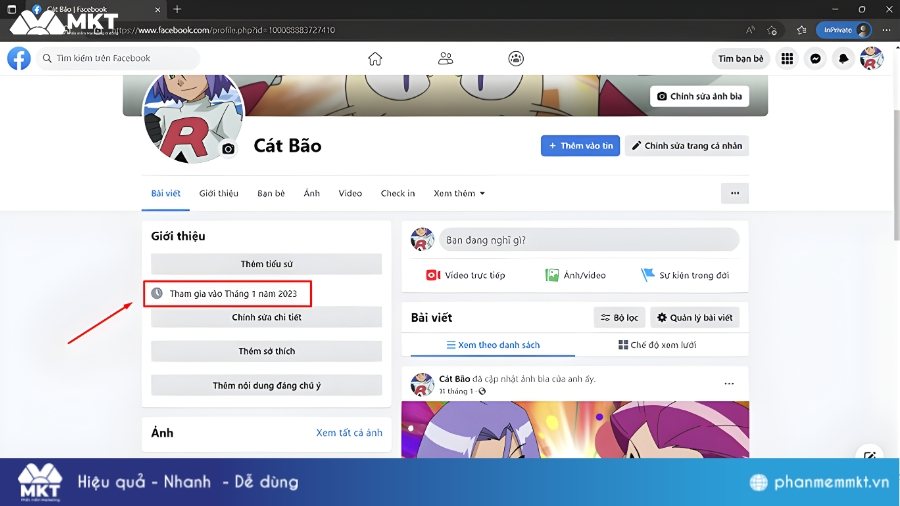The height and width of the screenshot is (506, 900).
Task: Select Chế độ xem lưới view
Action: [x=657, y=345]
